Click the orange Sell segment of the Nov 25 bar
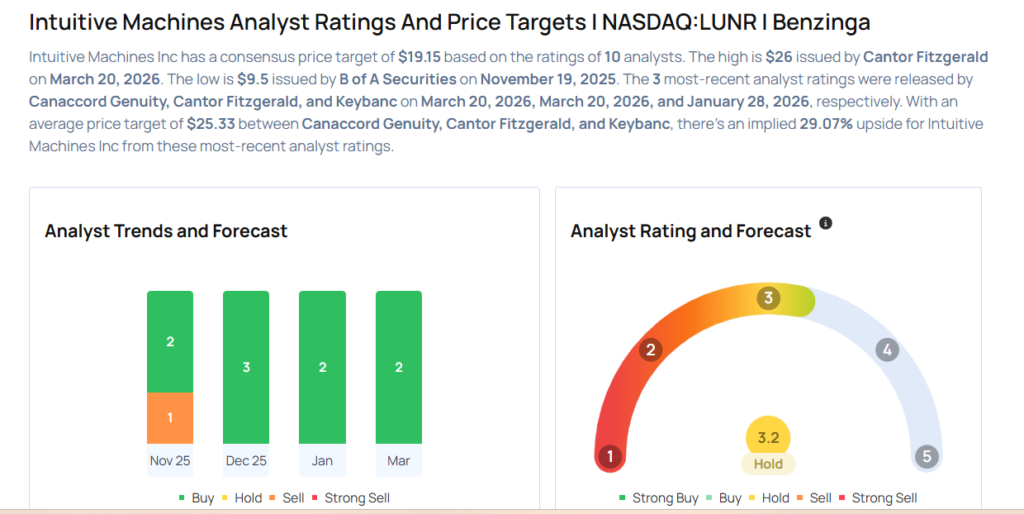 (x=170, y=417)
